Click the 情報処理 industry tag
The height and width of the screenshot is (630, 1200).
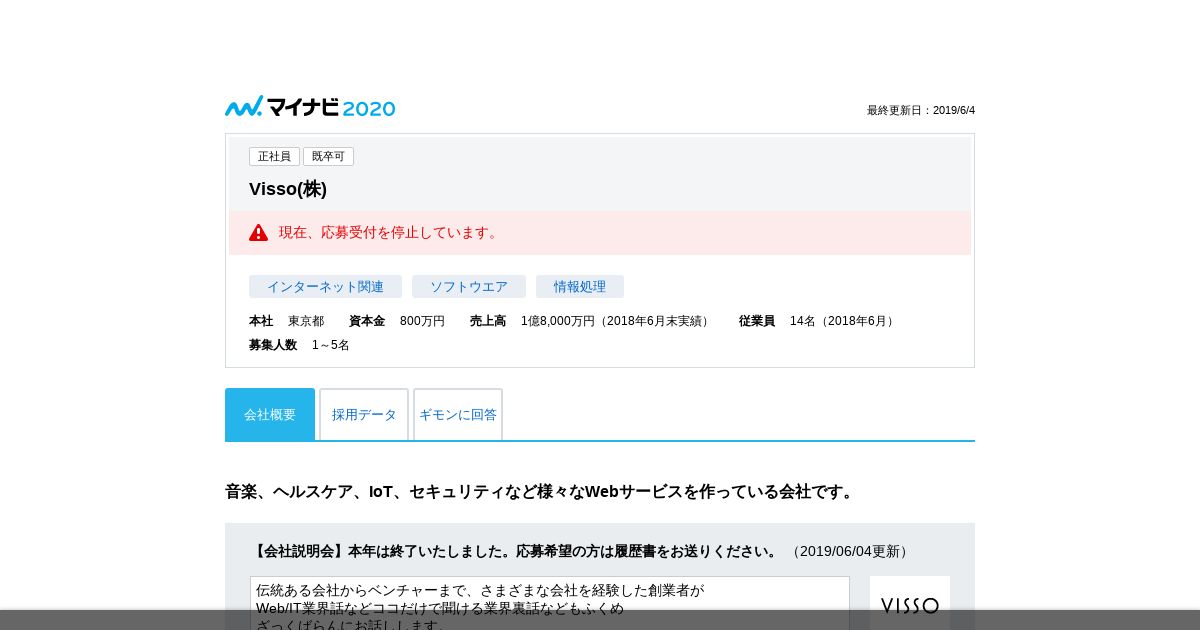coord(580,287)
